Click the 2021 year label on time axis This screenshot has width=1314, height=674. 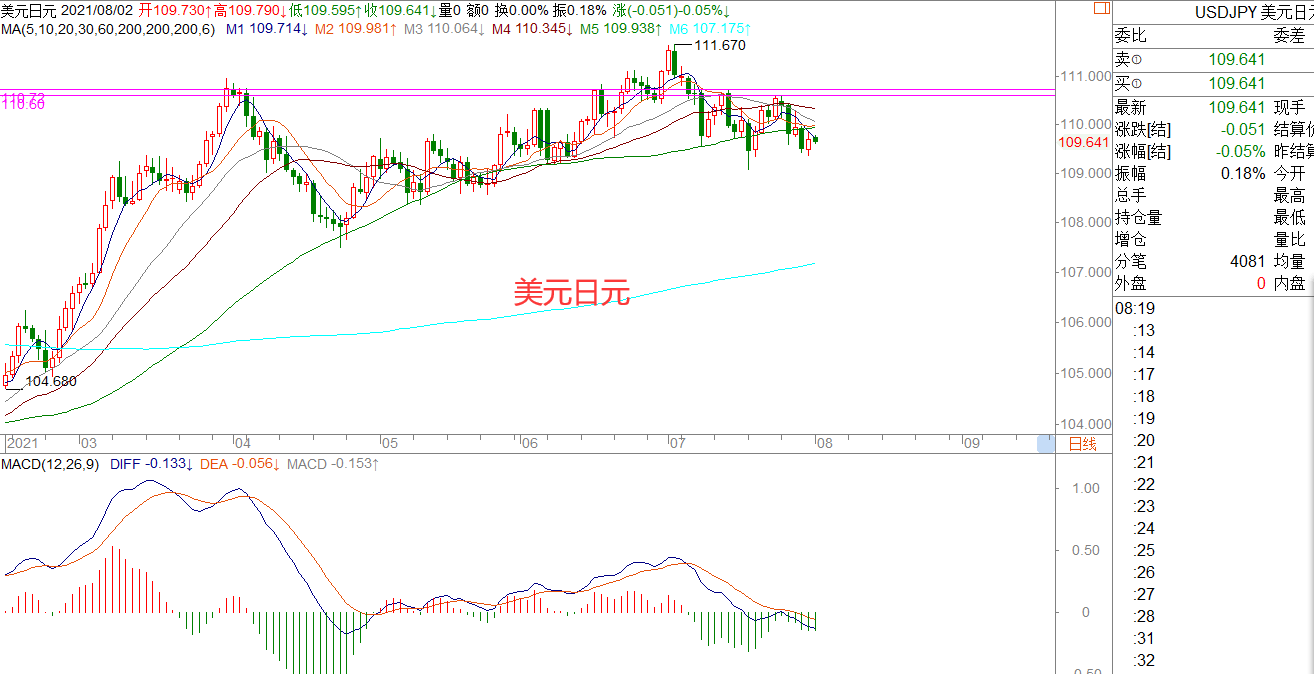(21, 443)
